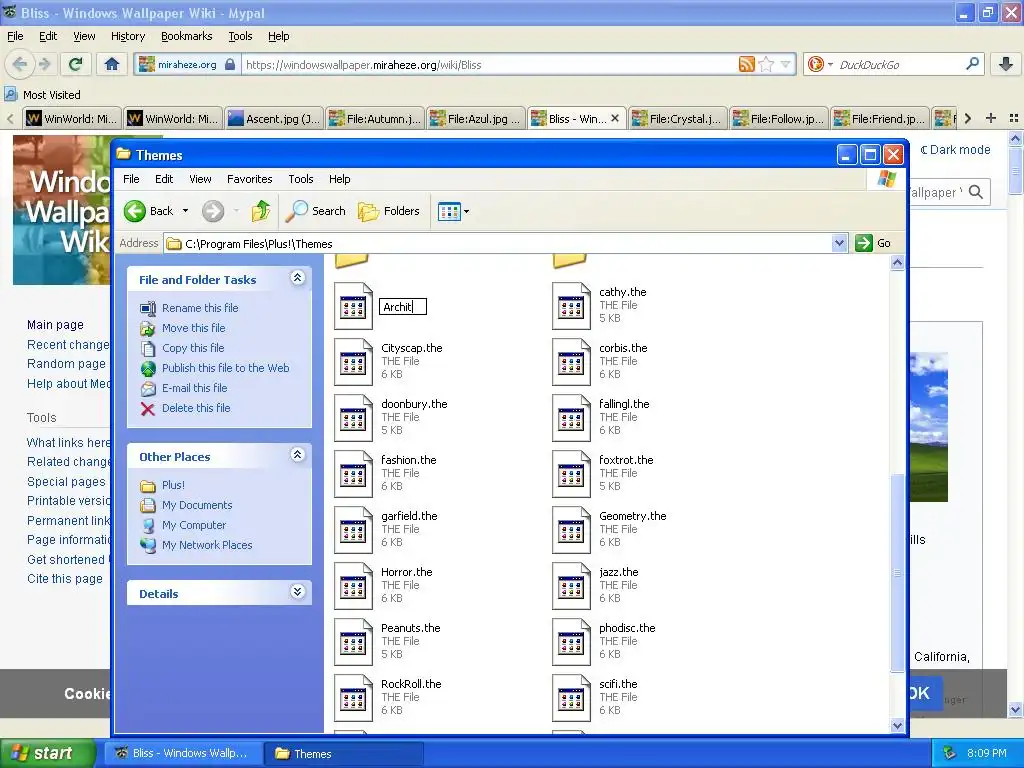Click Move this file task link

(x=193, y=328)
